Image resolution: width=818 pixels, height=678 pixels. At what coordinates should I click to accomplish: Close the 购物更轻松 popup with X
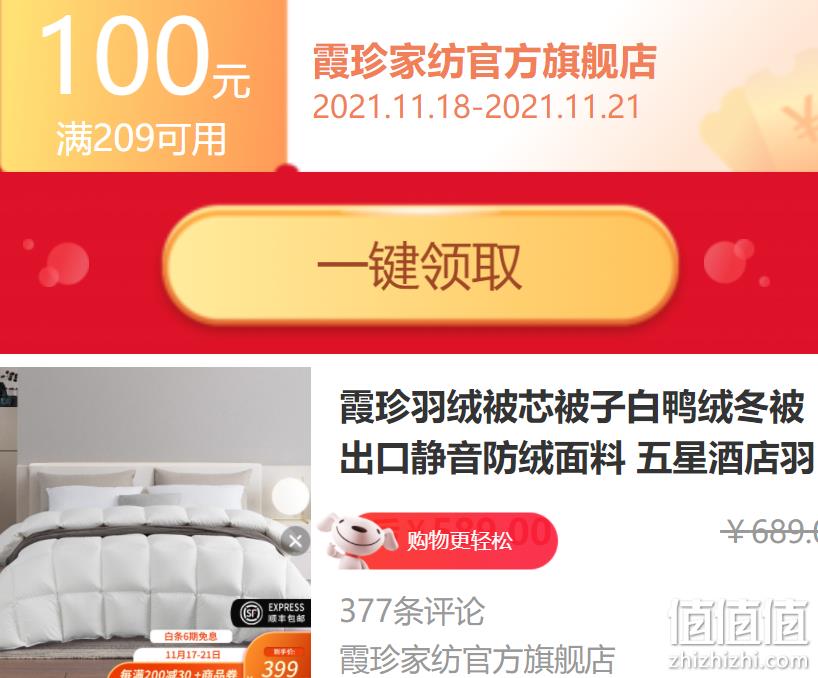(295, 541)
